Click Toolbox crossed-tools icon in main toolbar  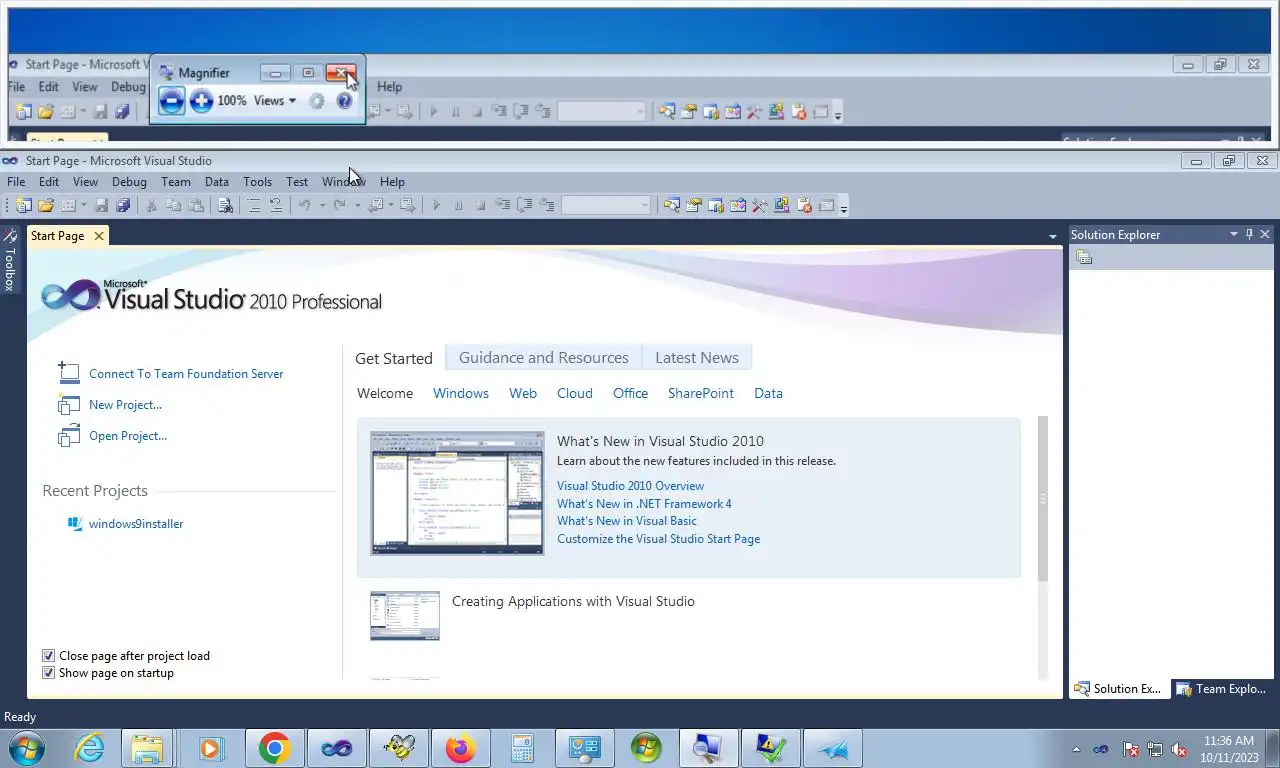click(x=759, y=205)
